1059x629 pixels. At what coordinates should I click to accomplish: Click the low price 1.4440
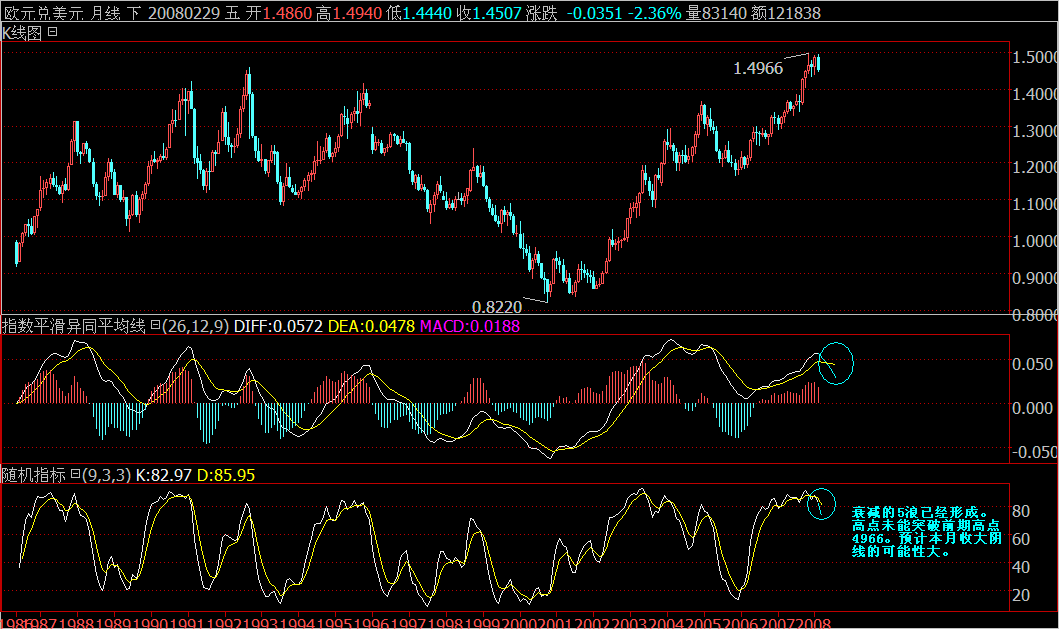(x=427, y=13)
